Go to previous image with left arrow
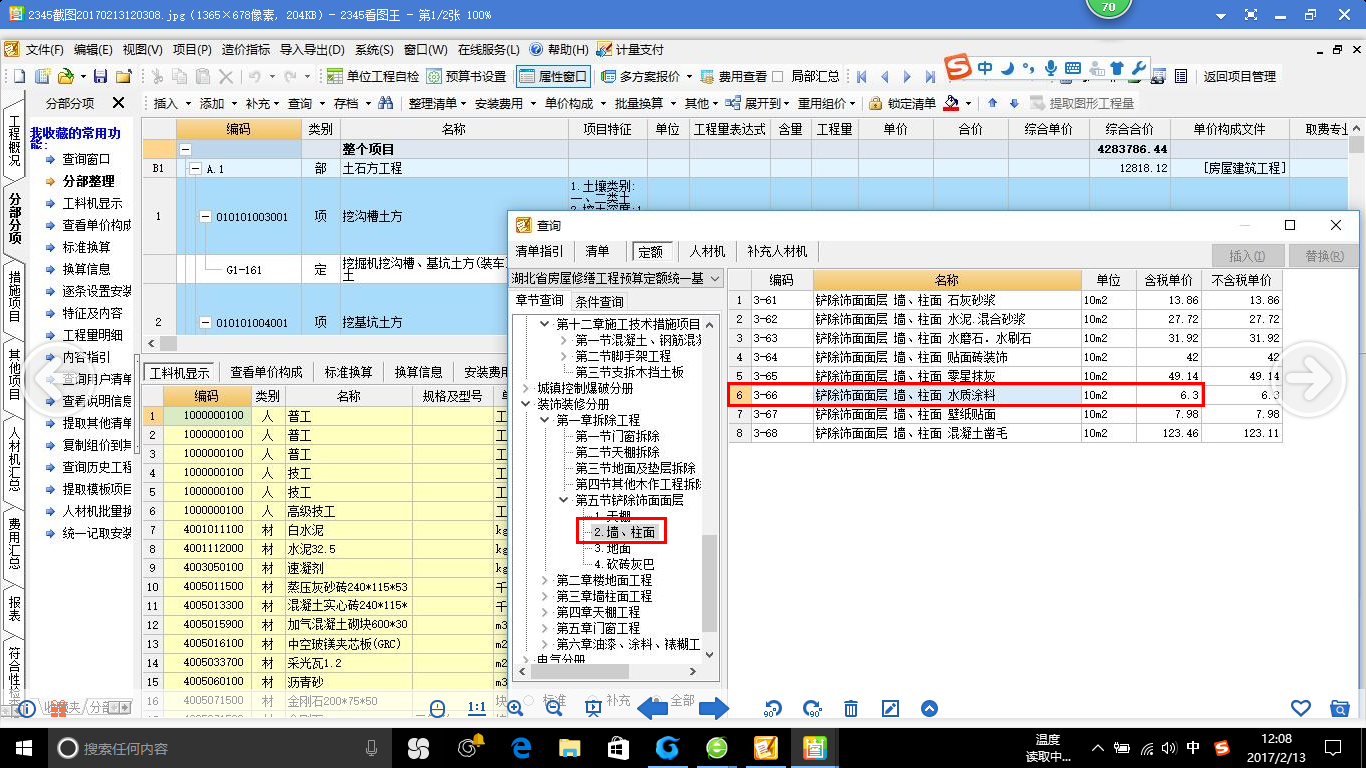Screen dimensions: 1366x768 (x=653, y=708)
